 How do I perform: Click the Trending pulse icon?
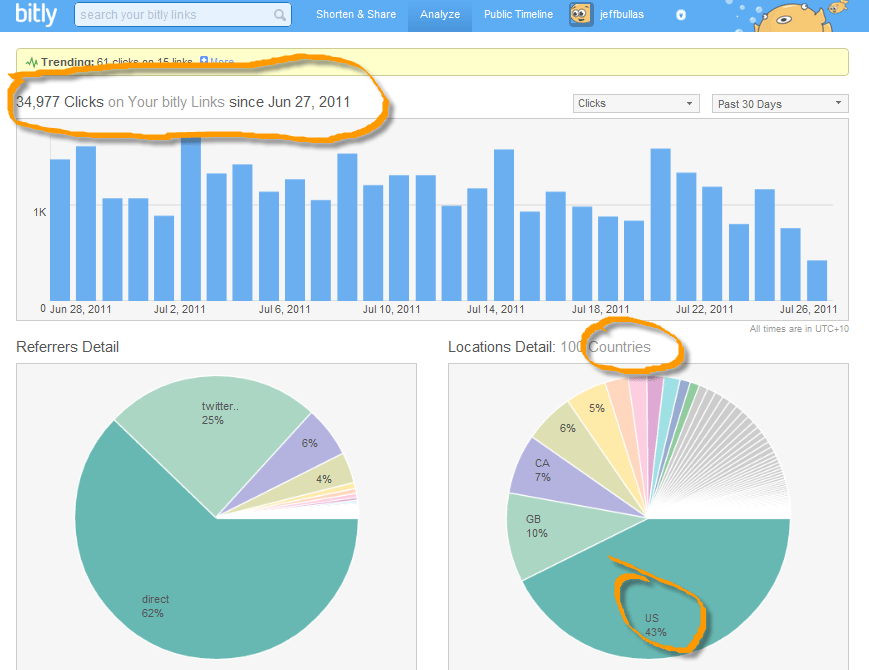(32, 62)
